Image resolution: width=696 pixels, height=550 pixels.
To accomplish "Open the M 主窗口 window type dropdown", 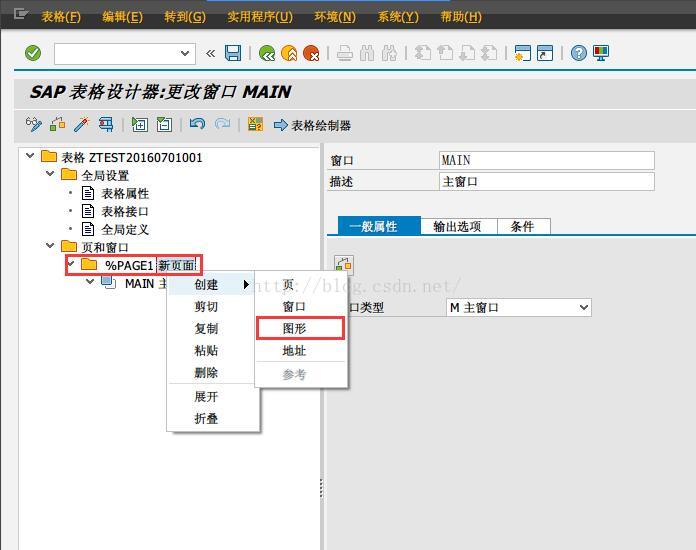I will pos(584,307).
